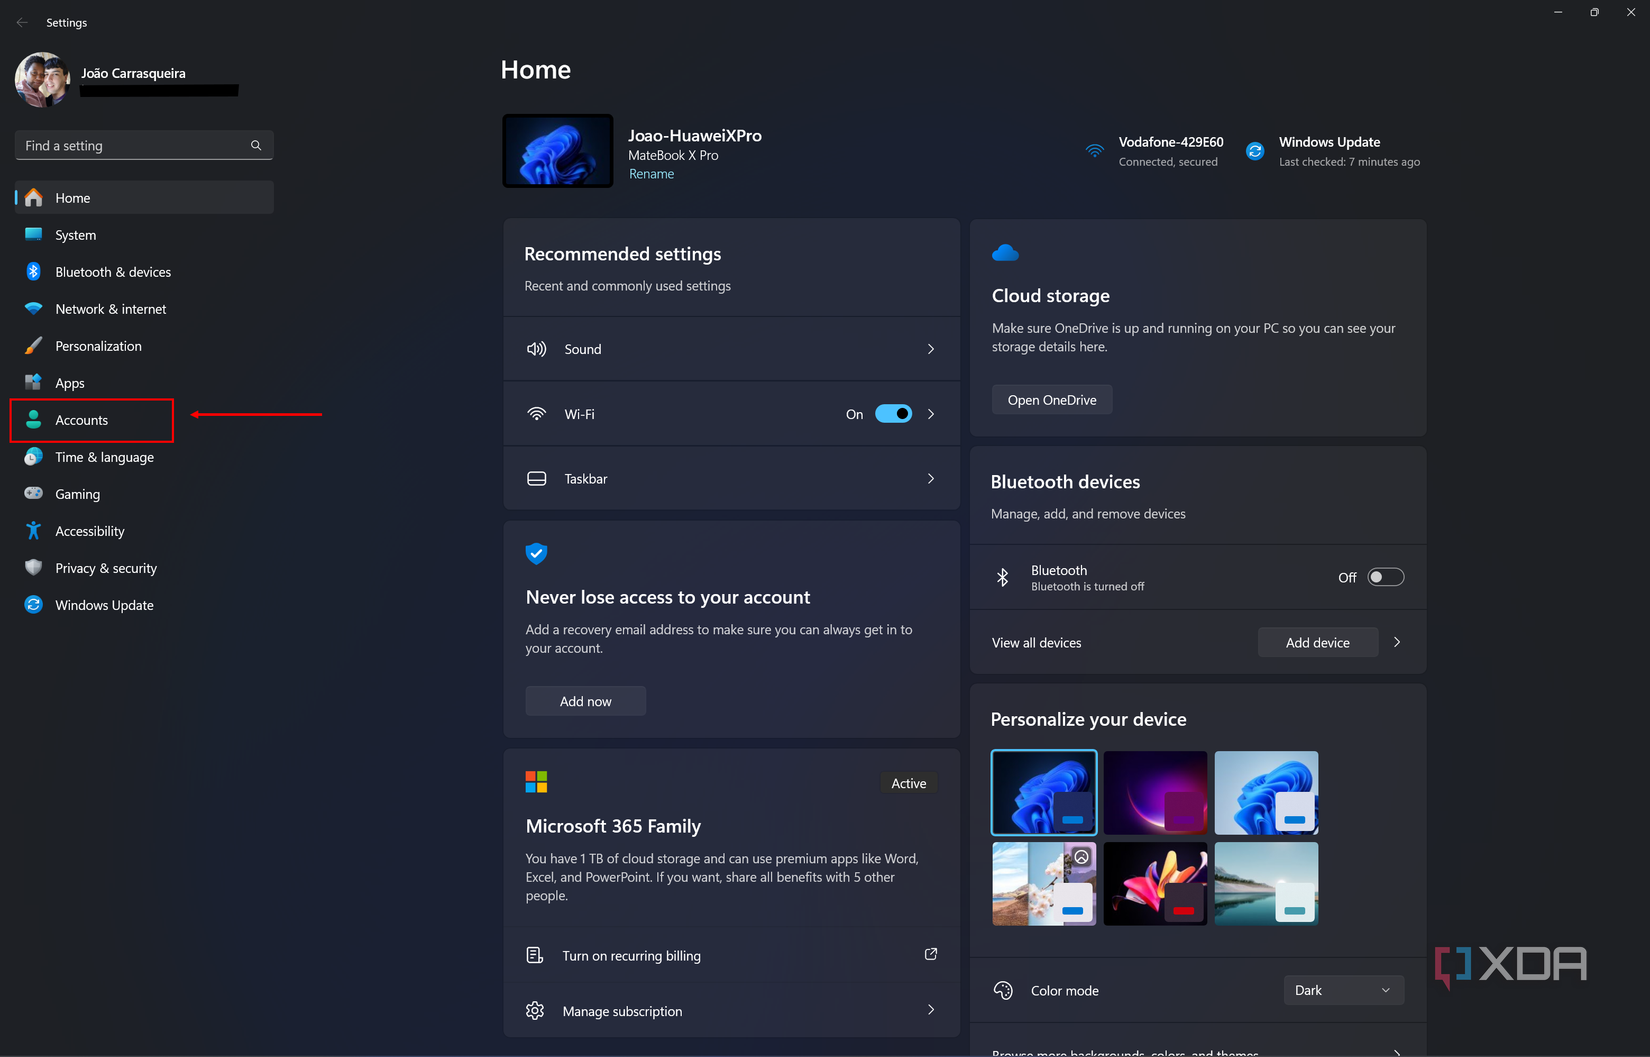This screenshot has height=1057, width=1650.
Task: Expand the Sound settings chevron
Action: 930,348
